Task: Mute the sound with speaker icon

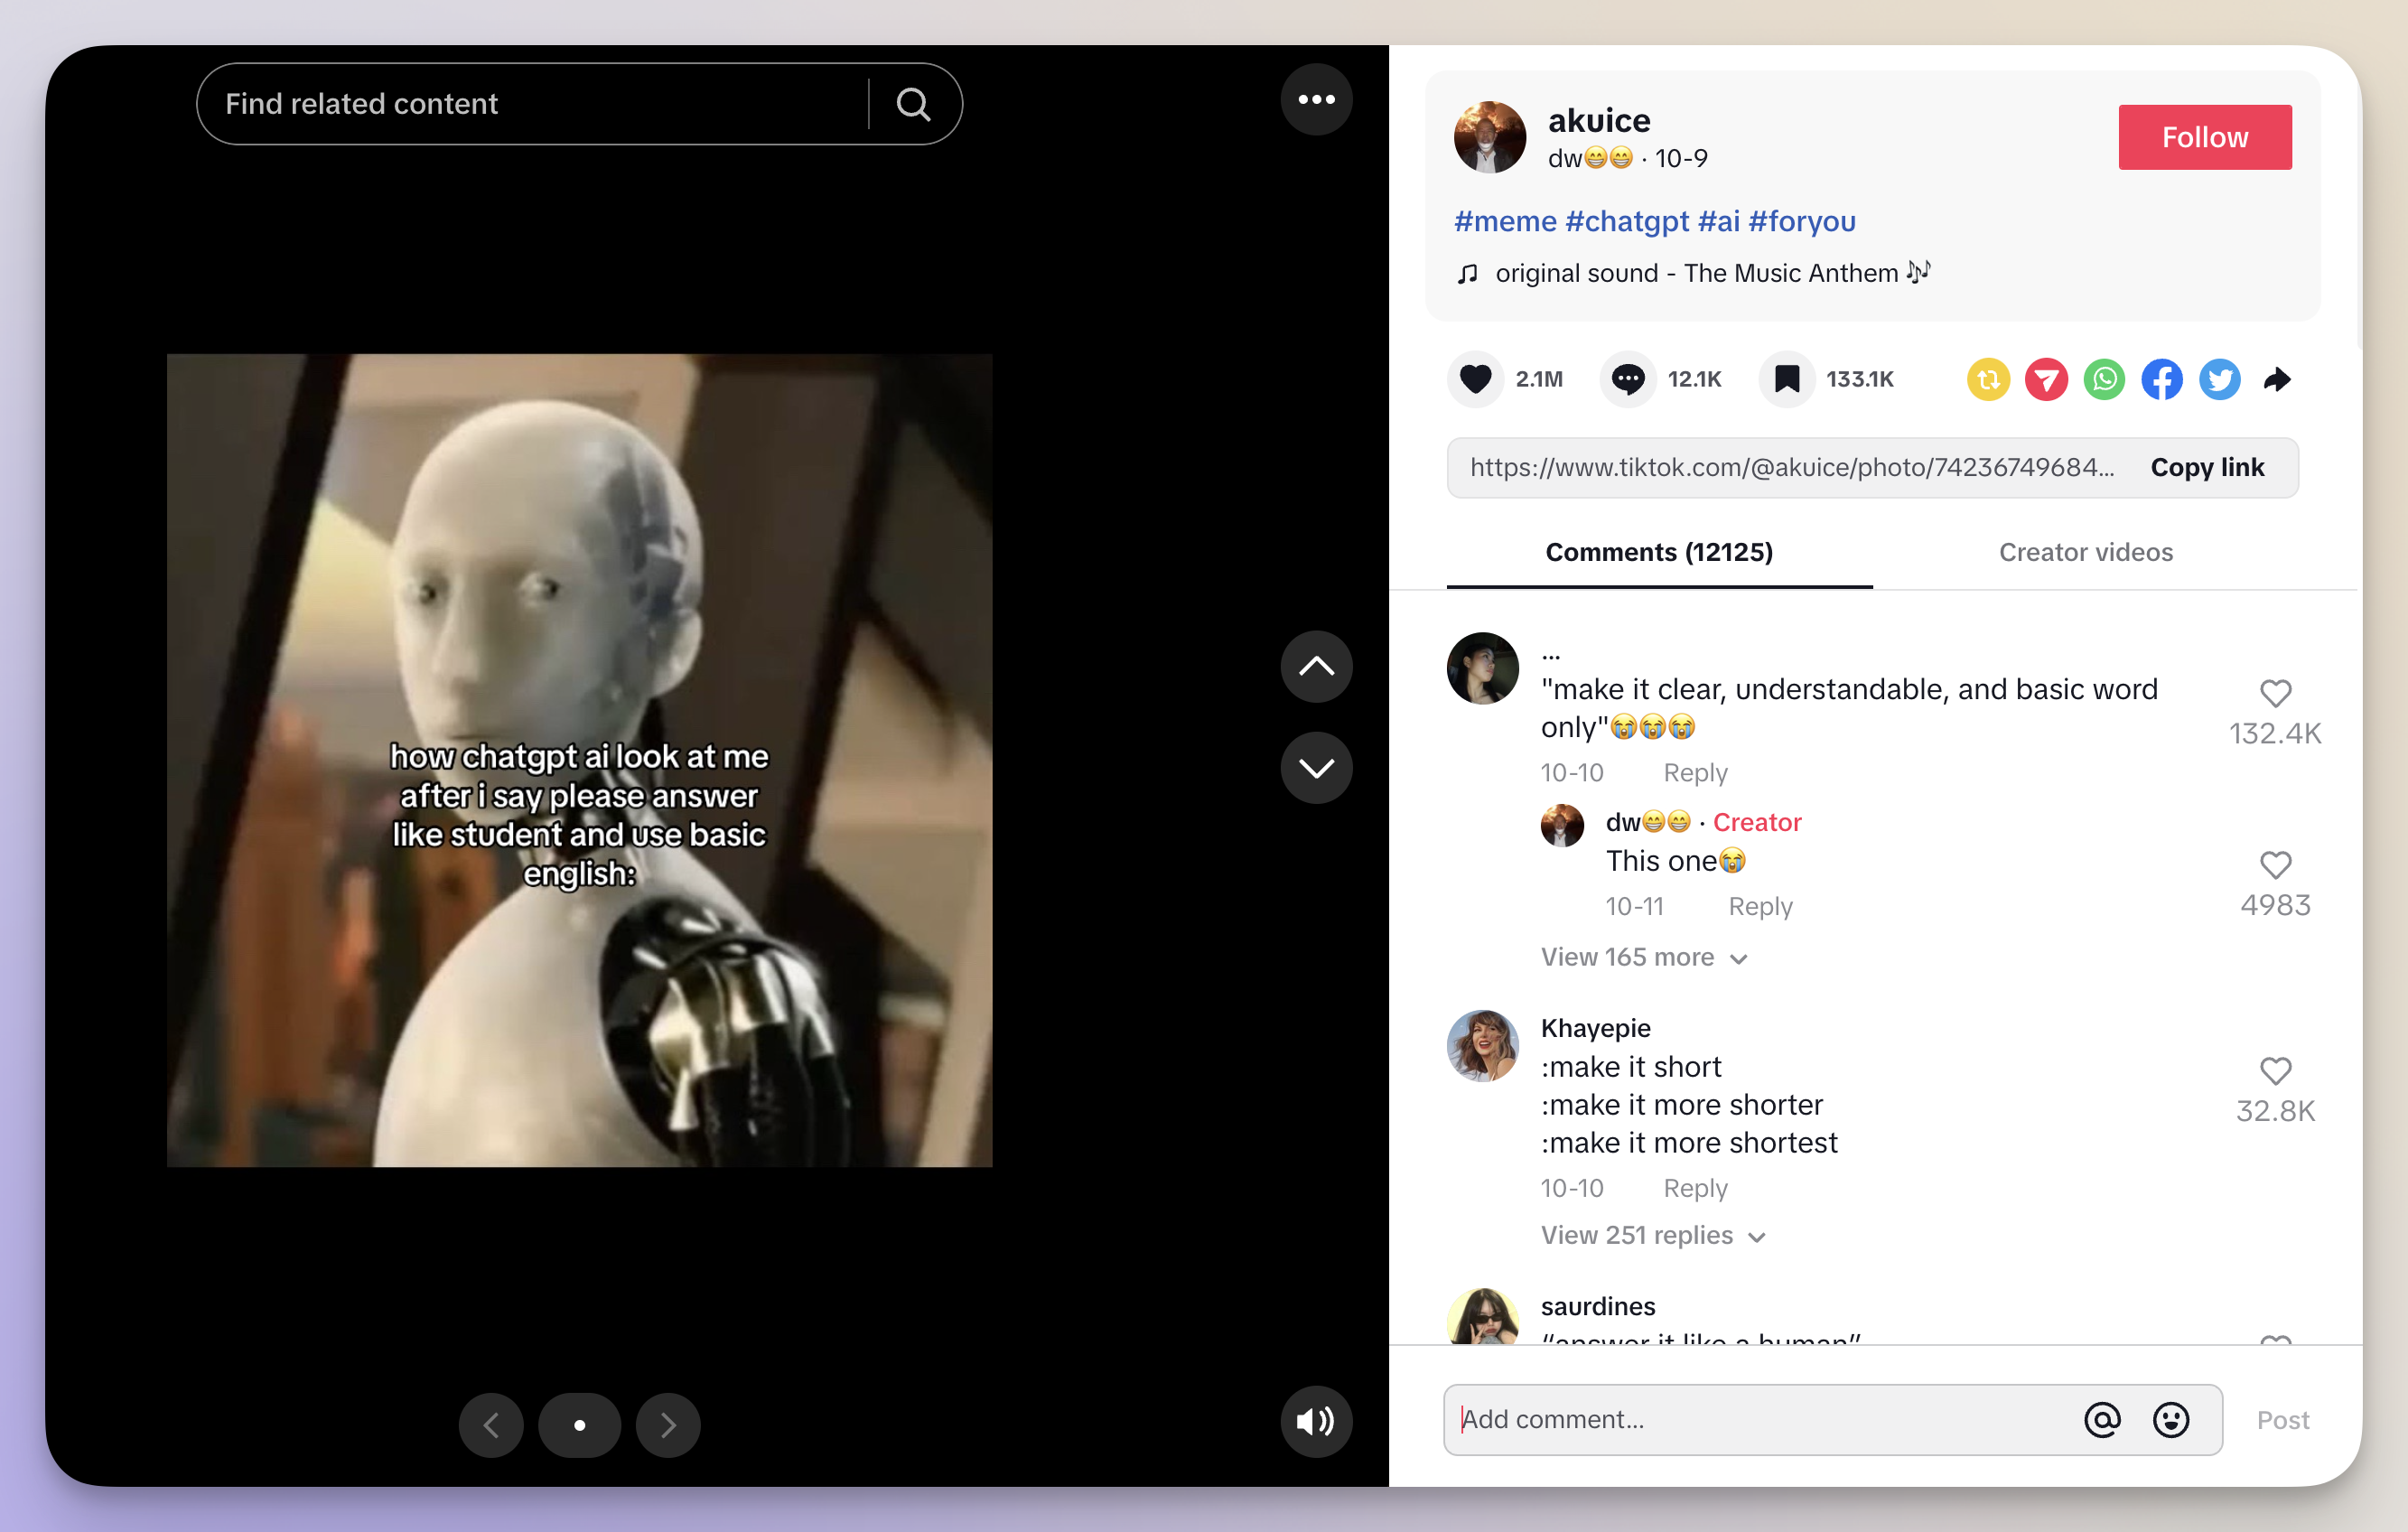Action: point(1316,1420)
